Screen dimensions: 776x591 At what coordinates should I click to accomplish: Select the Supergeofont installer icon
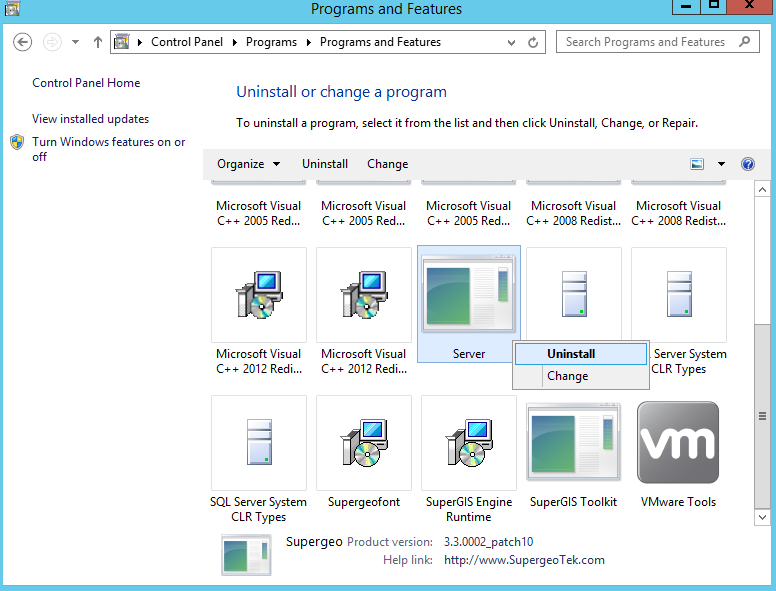364,443
